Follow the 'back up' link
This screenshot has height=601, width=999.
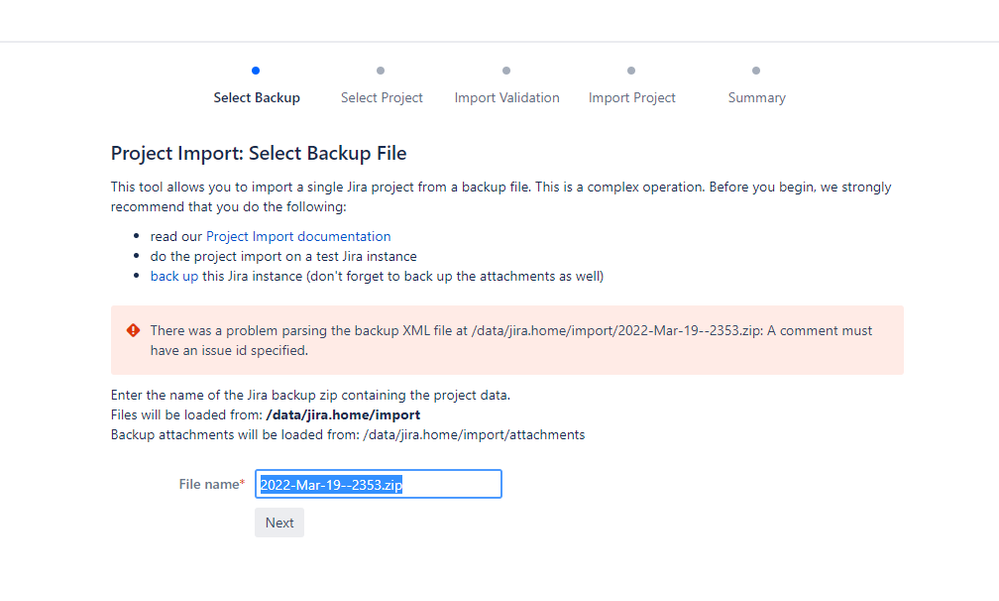(x=174, y=276)
